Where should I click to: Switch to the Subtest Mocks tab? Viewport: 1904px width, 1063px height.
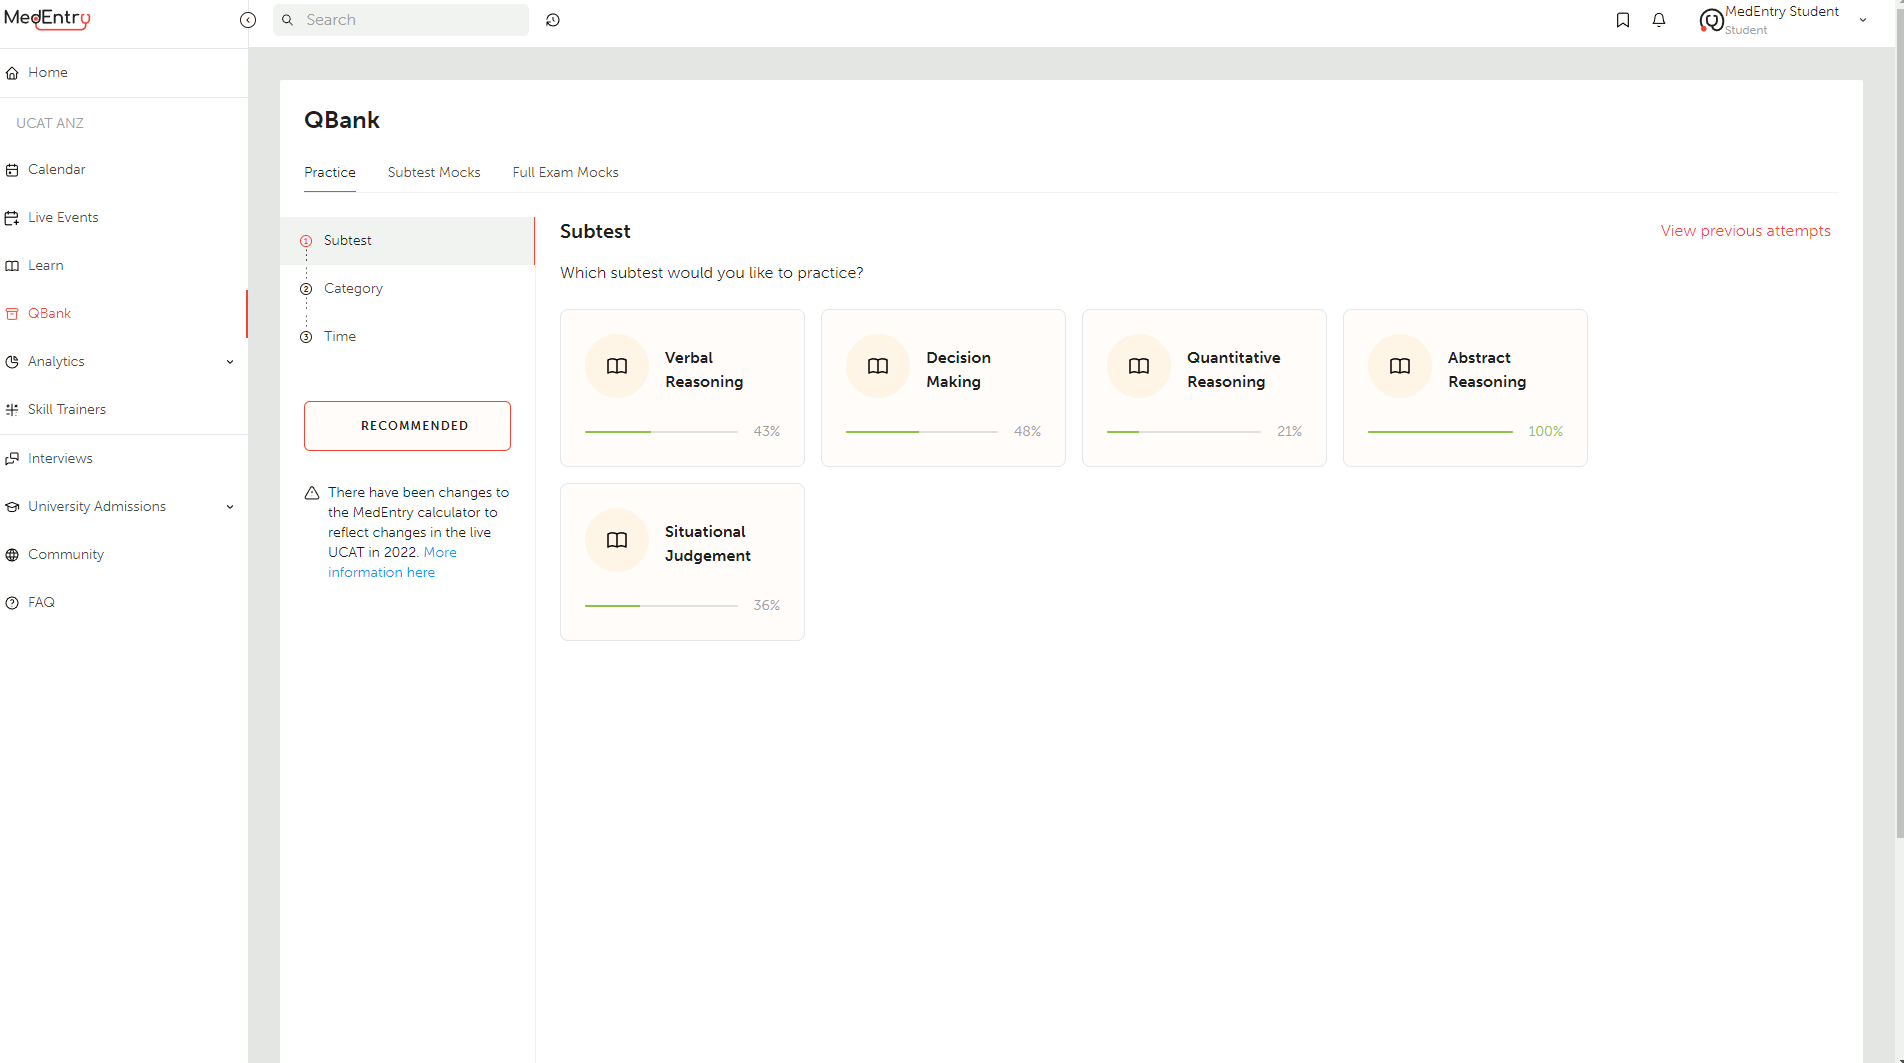point(434,172)
